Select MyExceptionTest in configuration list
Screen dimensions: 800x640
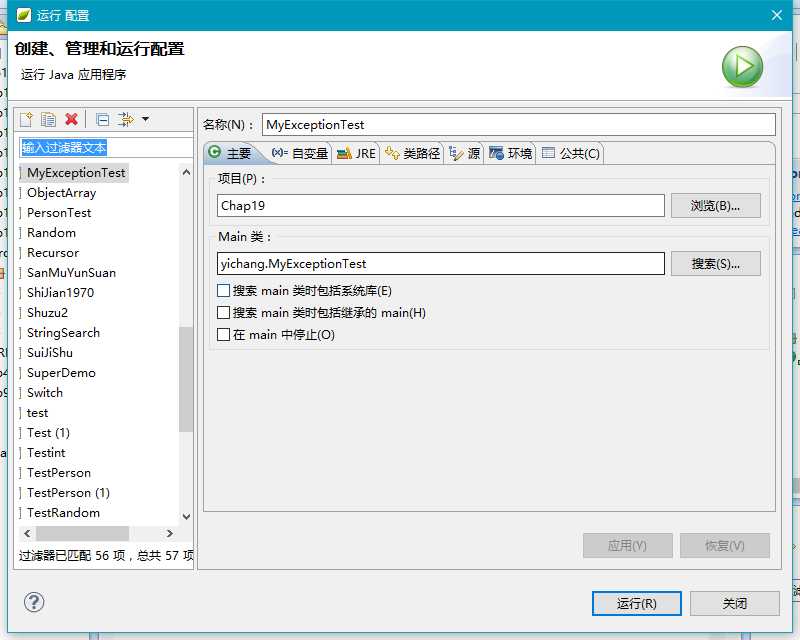pyautogui.click(x=76, y=173)
